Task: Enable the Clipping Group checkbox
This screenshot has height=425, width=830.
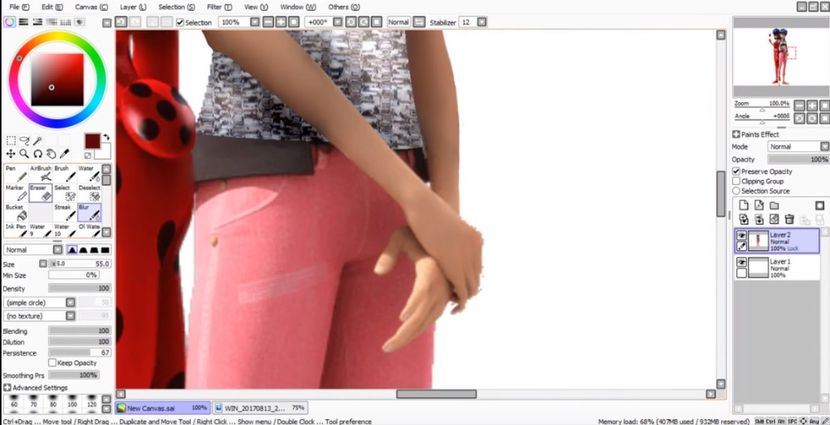Action: pyautogui.click(x=737, y=181)
